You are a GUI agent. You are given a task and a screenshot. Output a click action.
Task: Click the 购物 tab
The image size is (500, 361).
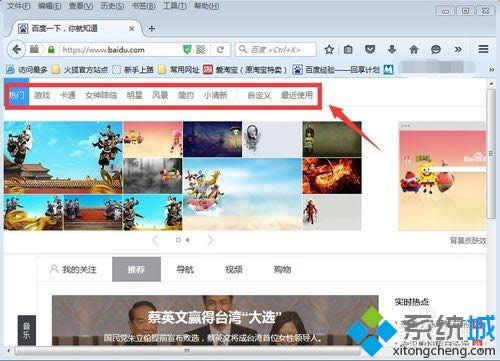point(282,269)
